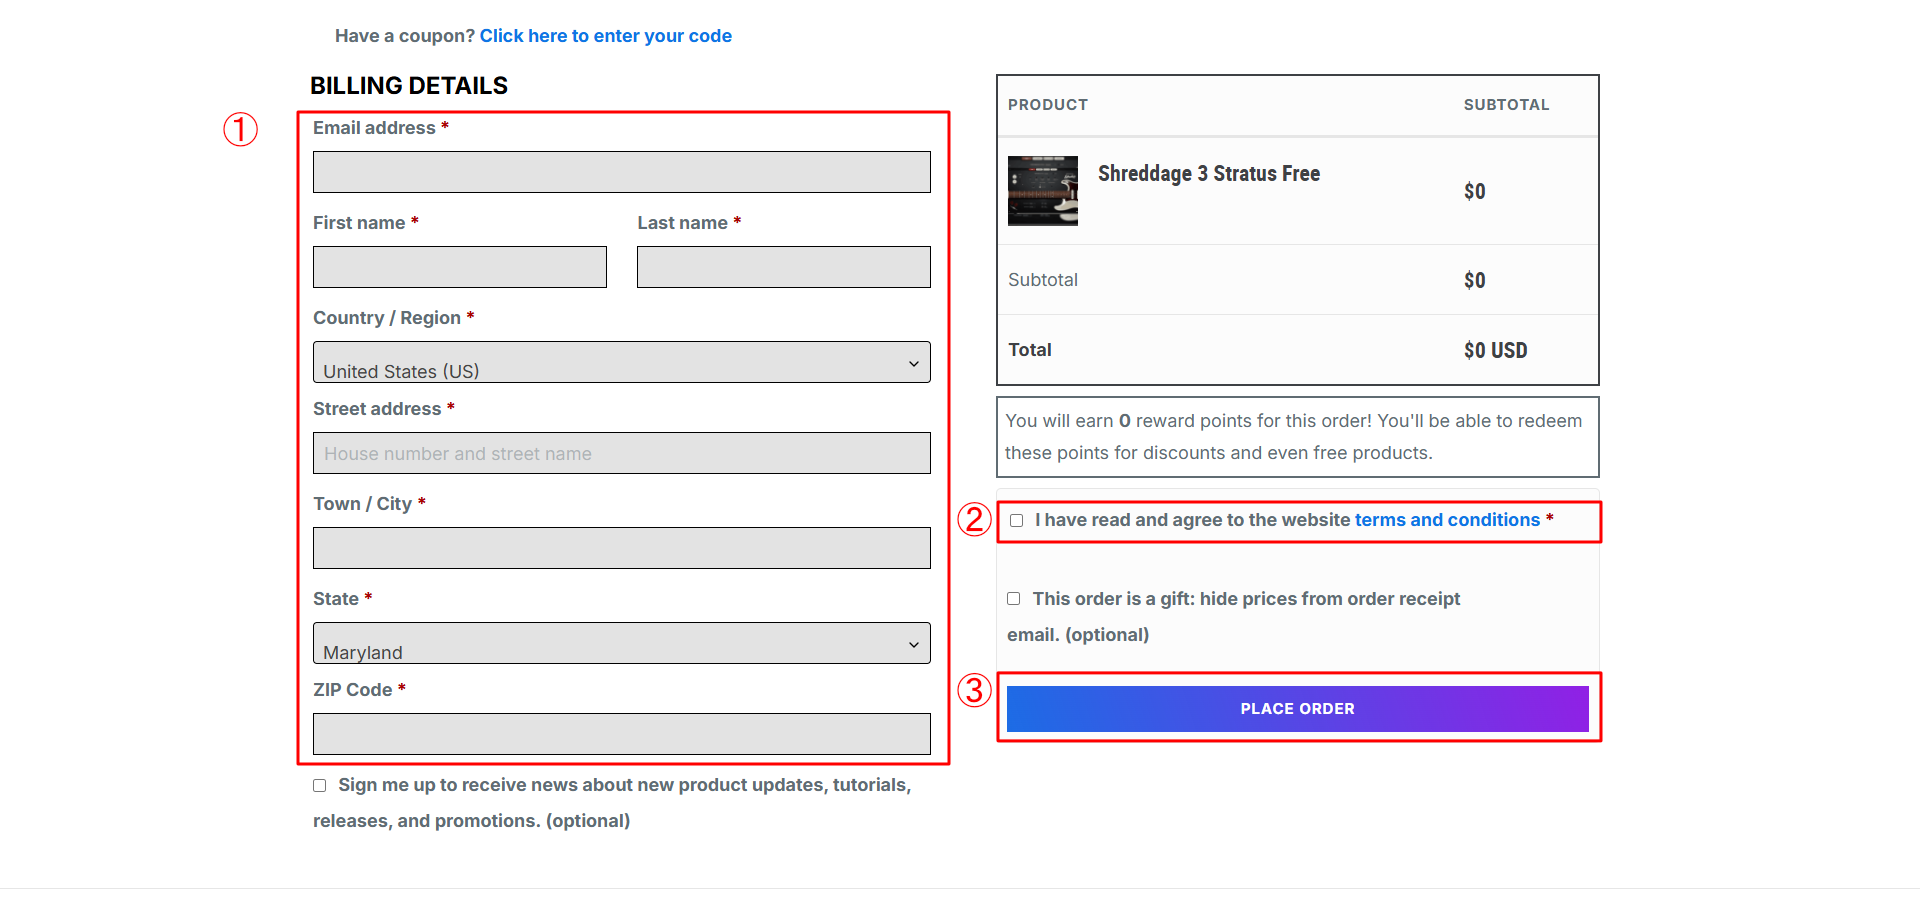Click the Street address field
This screenshot has height=911, width=1920.
pyautogui.click(x=622, y=453)
